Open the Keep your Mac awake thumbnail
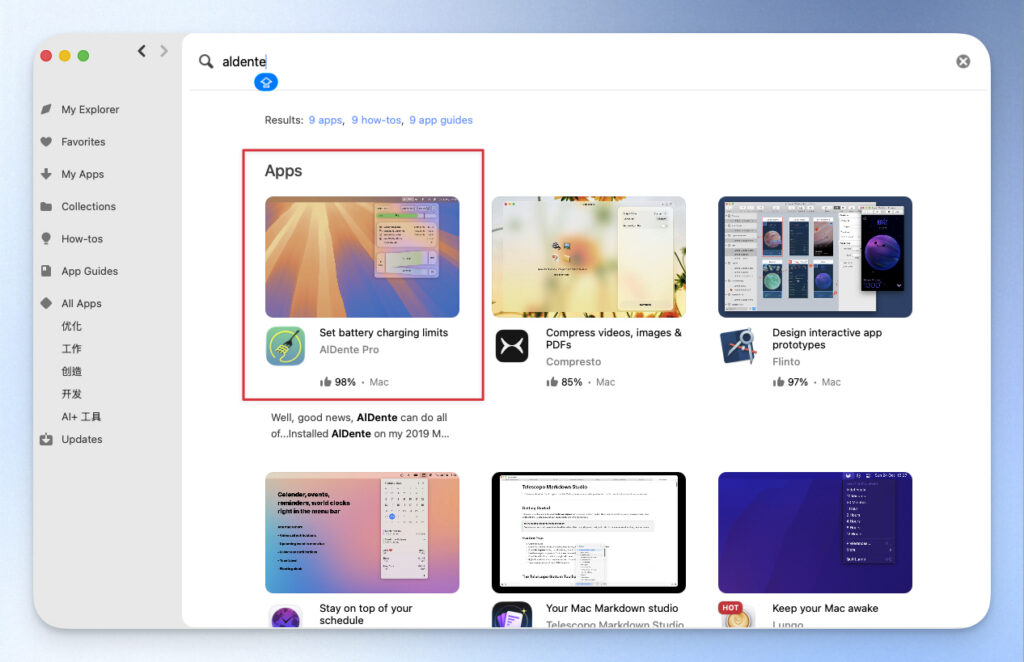 click(815, 533)
